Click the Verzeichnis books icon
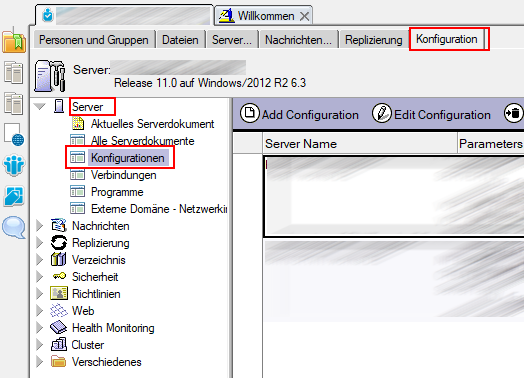The width and height of the screenshot is (524, 378). click(x=59, y=259)
